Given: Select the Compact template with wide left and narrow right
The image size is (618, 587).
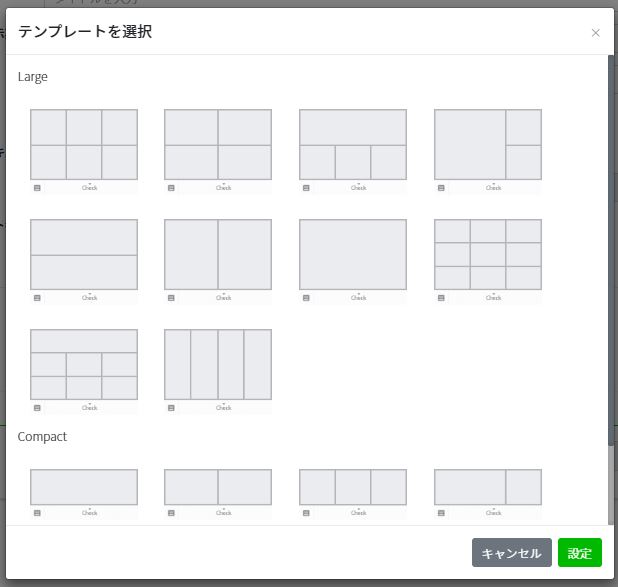Looking at the screenshot, I should tap(488, 487).
